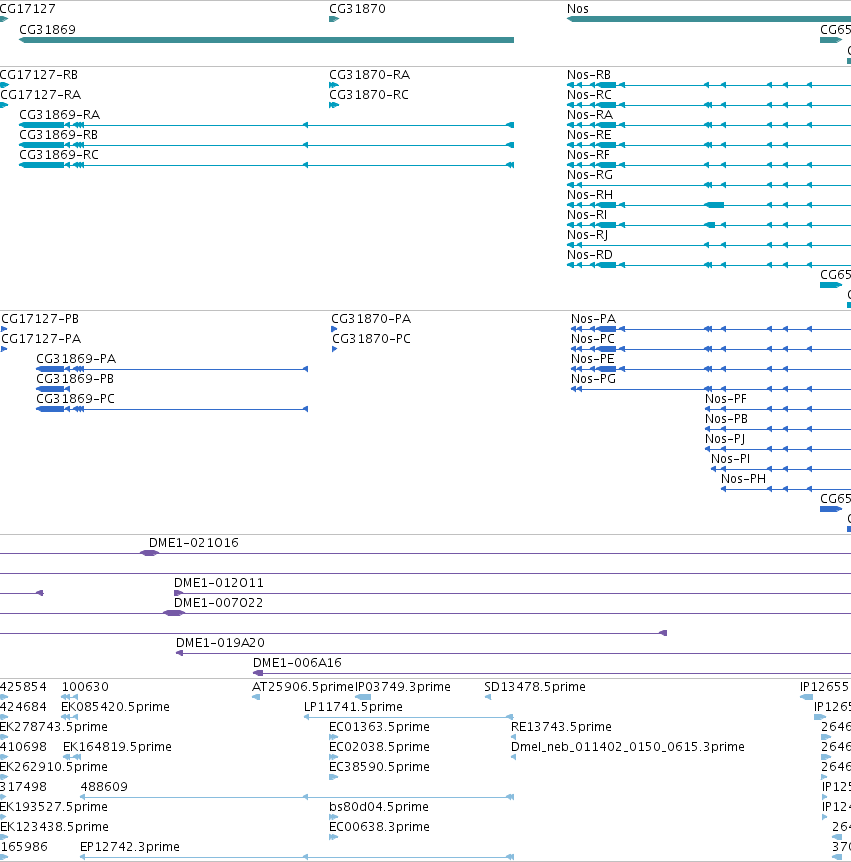The height and width of the screenshot is (862, 851).
Task: Click the 488609 EST label
Action: click(104, 787)
